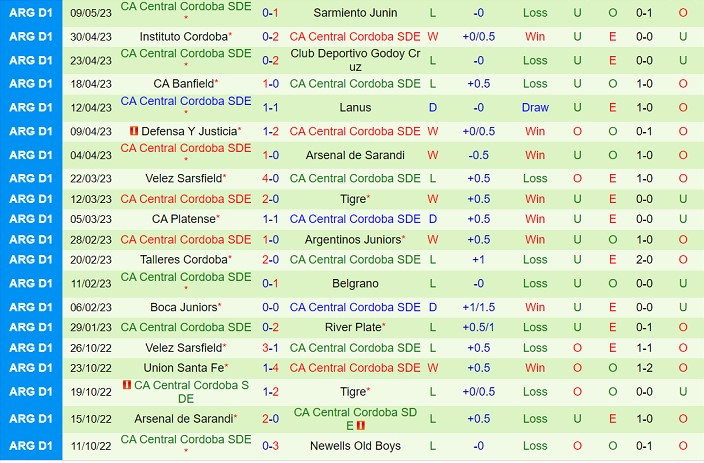Click the River Plate team link
Screen dimensions: 704x463
tap(353, 327)
